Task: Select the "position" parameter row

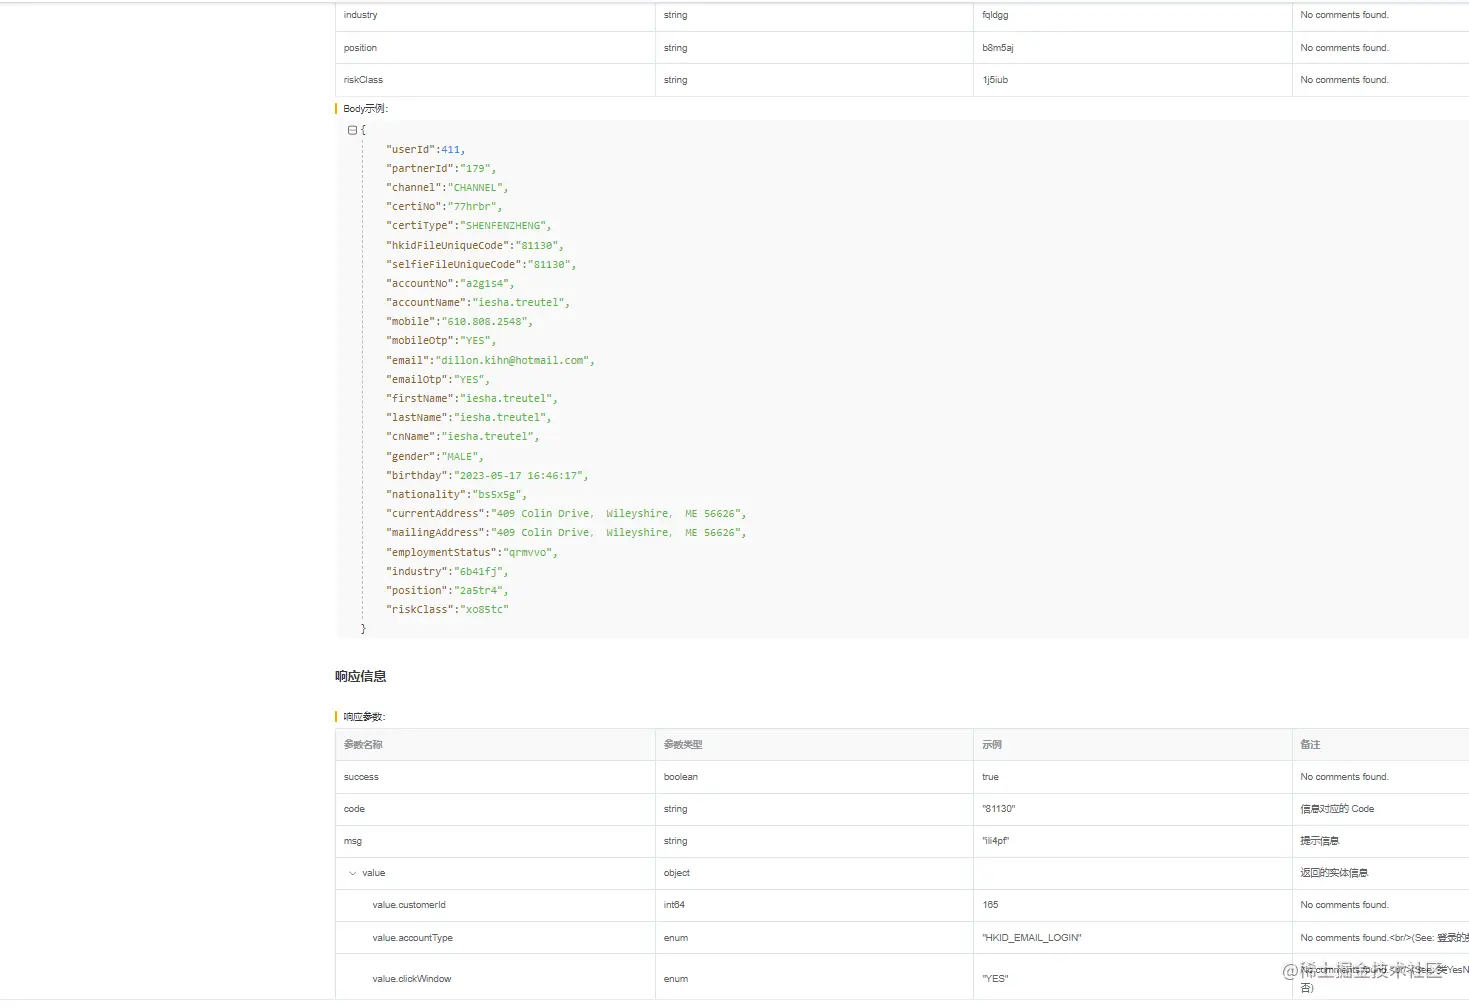Action: coord(360,47)
